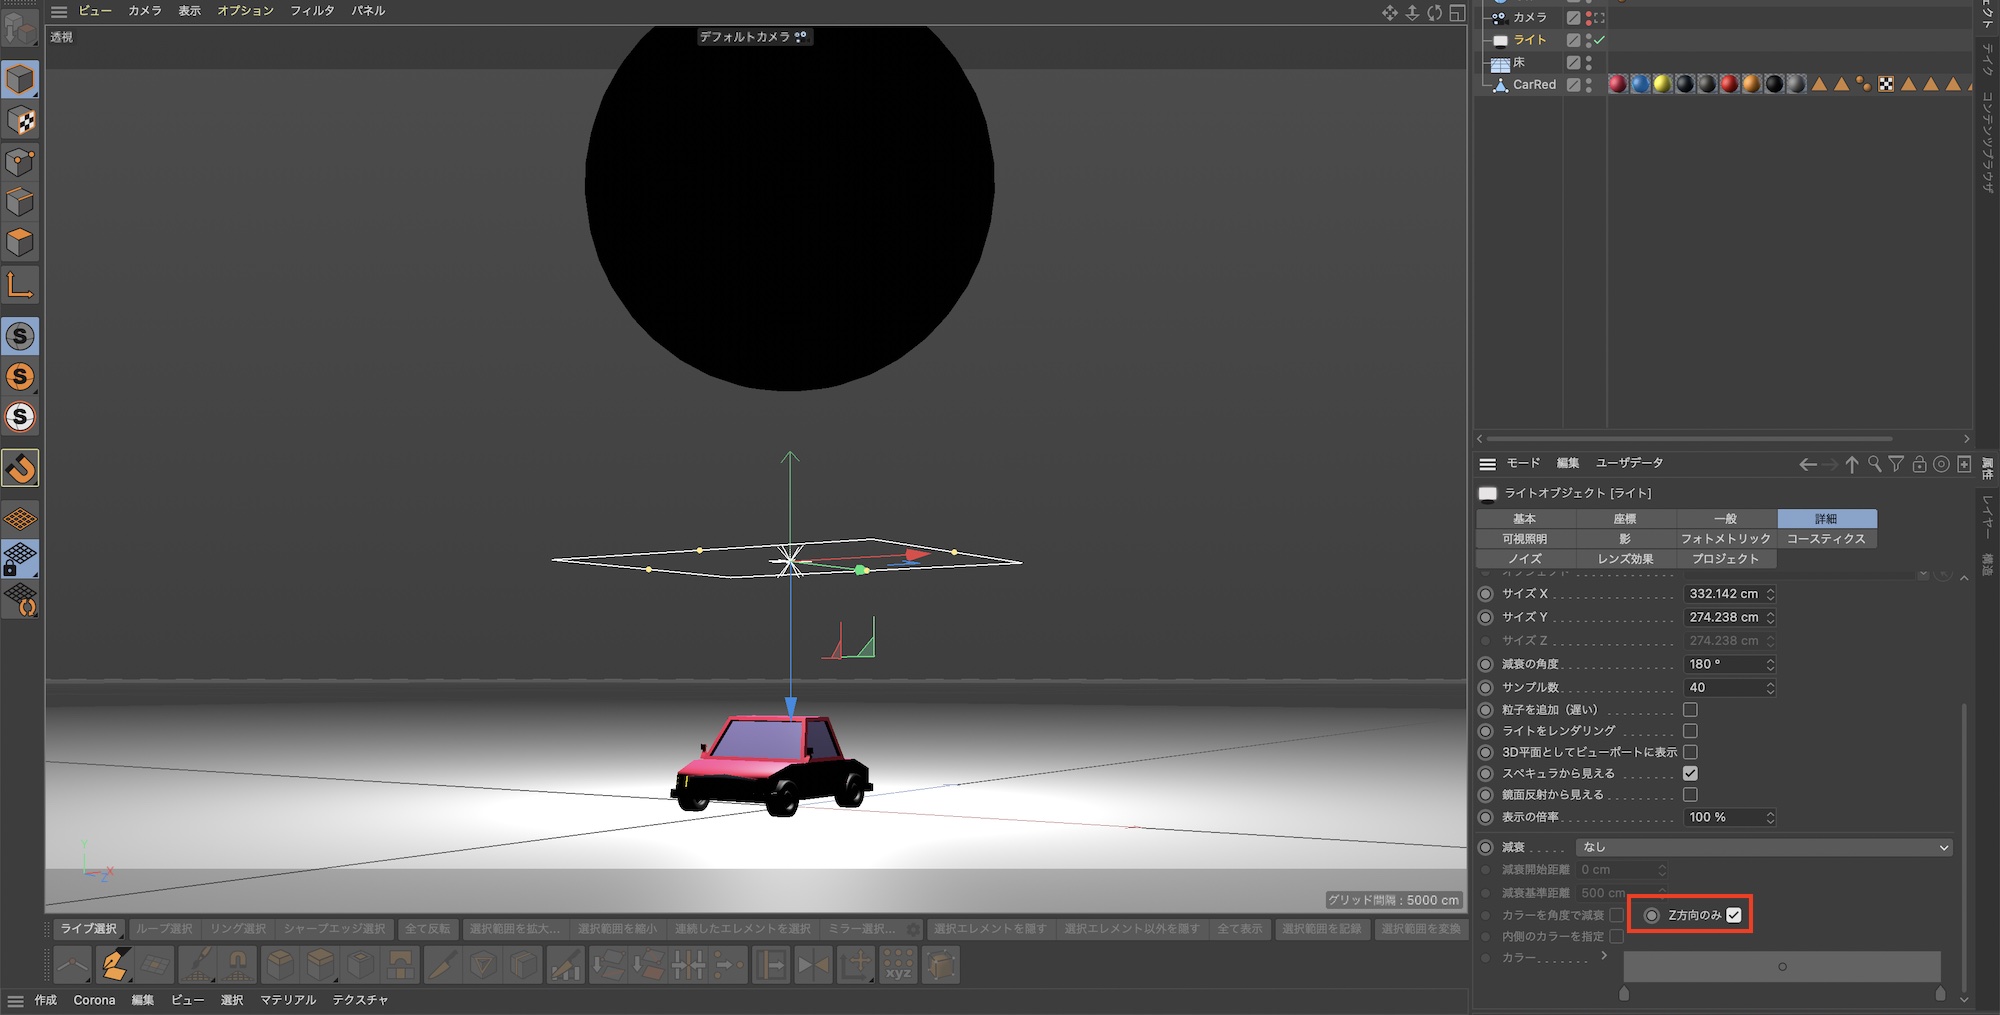Screen dimensions: 2000x1015
Task: Select the texture mode checkered cube icon
Action: pos(20,121)
